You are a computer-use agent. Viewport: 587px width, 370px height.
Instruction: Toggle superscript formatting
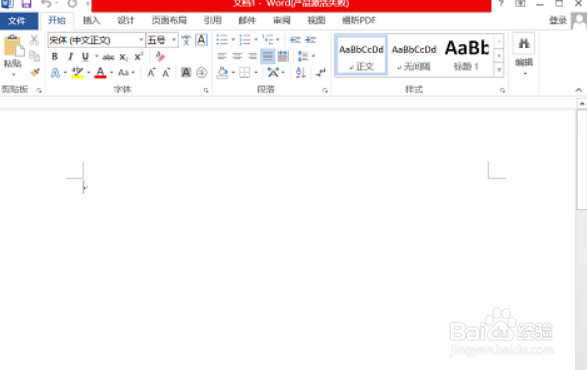[x=139, y=57]
